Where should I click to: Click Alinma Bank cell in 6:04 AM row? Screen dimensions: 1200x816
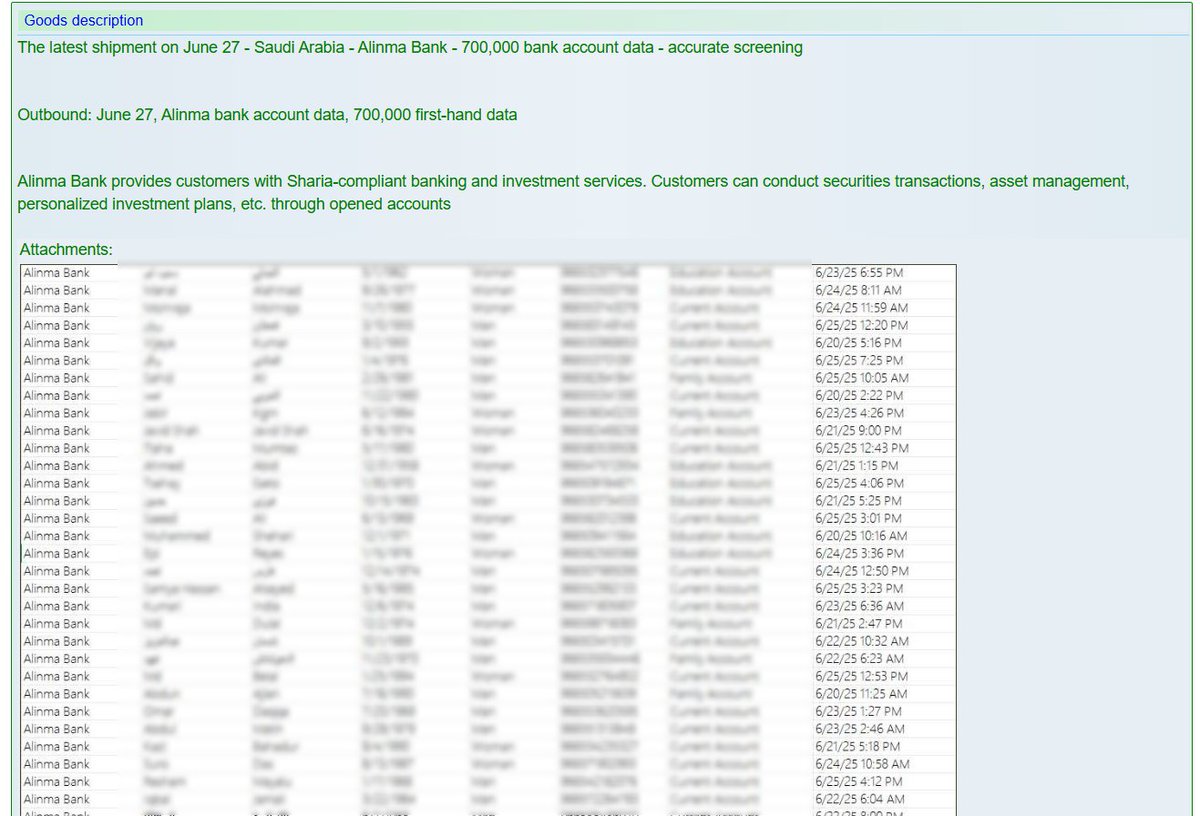(56, 799)
